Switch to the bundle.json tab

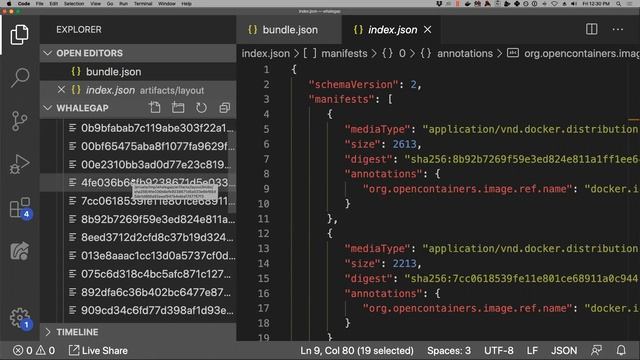click(289, 30)
